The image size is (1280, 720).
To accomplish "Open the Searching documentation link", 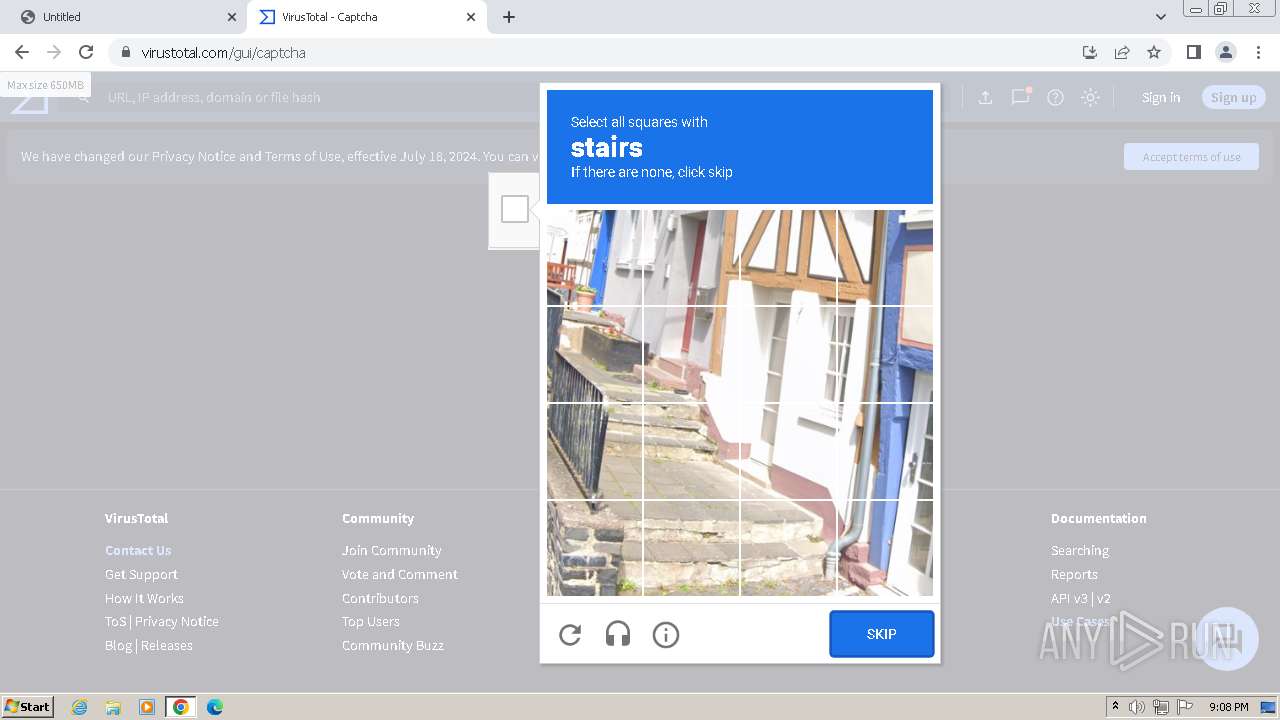I will [x=1080, y=550].
